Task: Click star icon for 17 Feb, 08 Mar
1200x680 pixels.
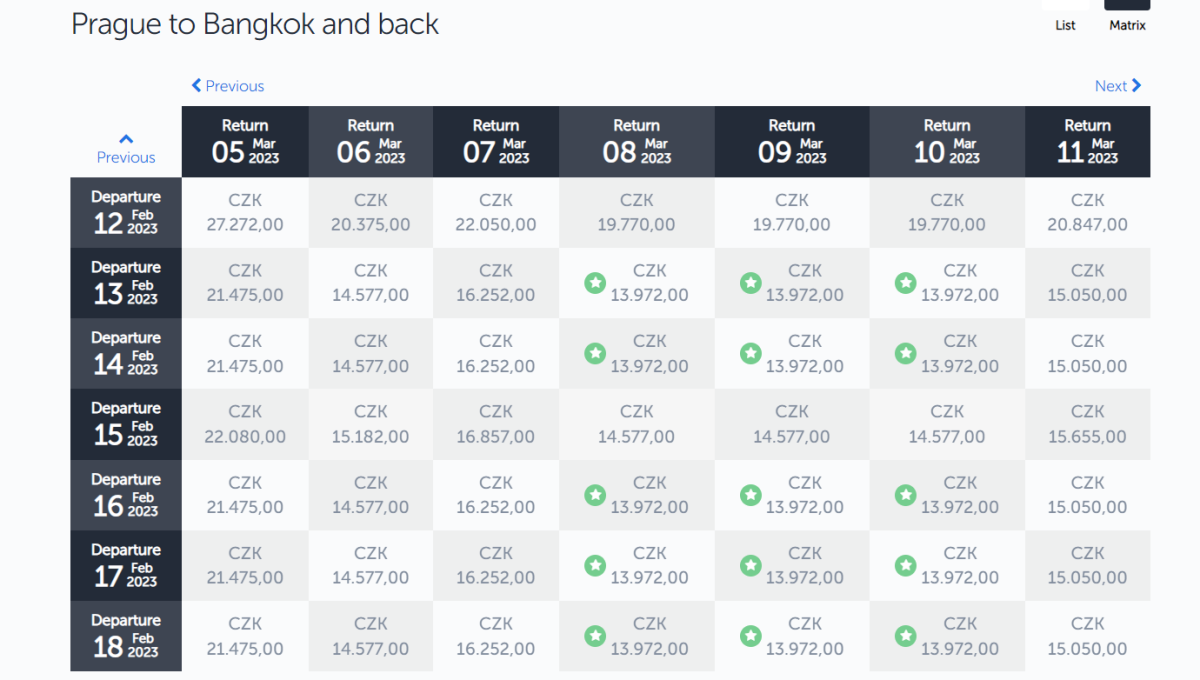Action: pyautogui.click(x=595, y=566)
